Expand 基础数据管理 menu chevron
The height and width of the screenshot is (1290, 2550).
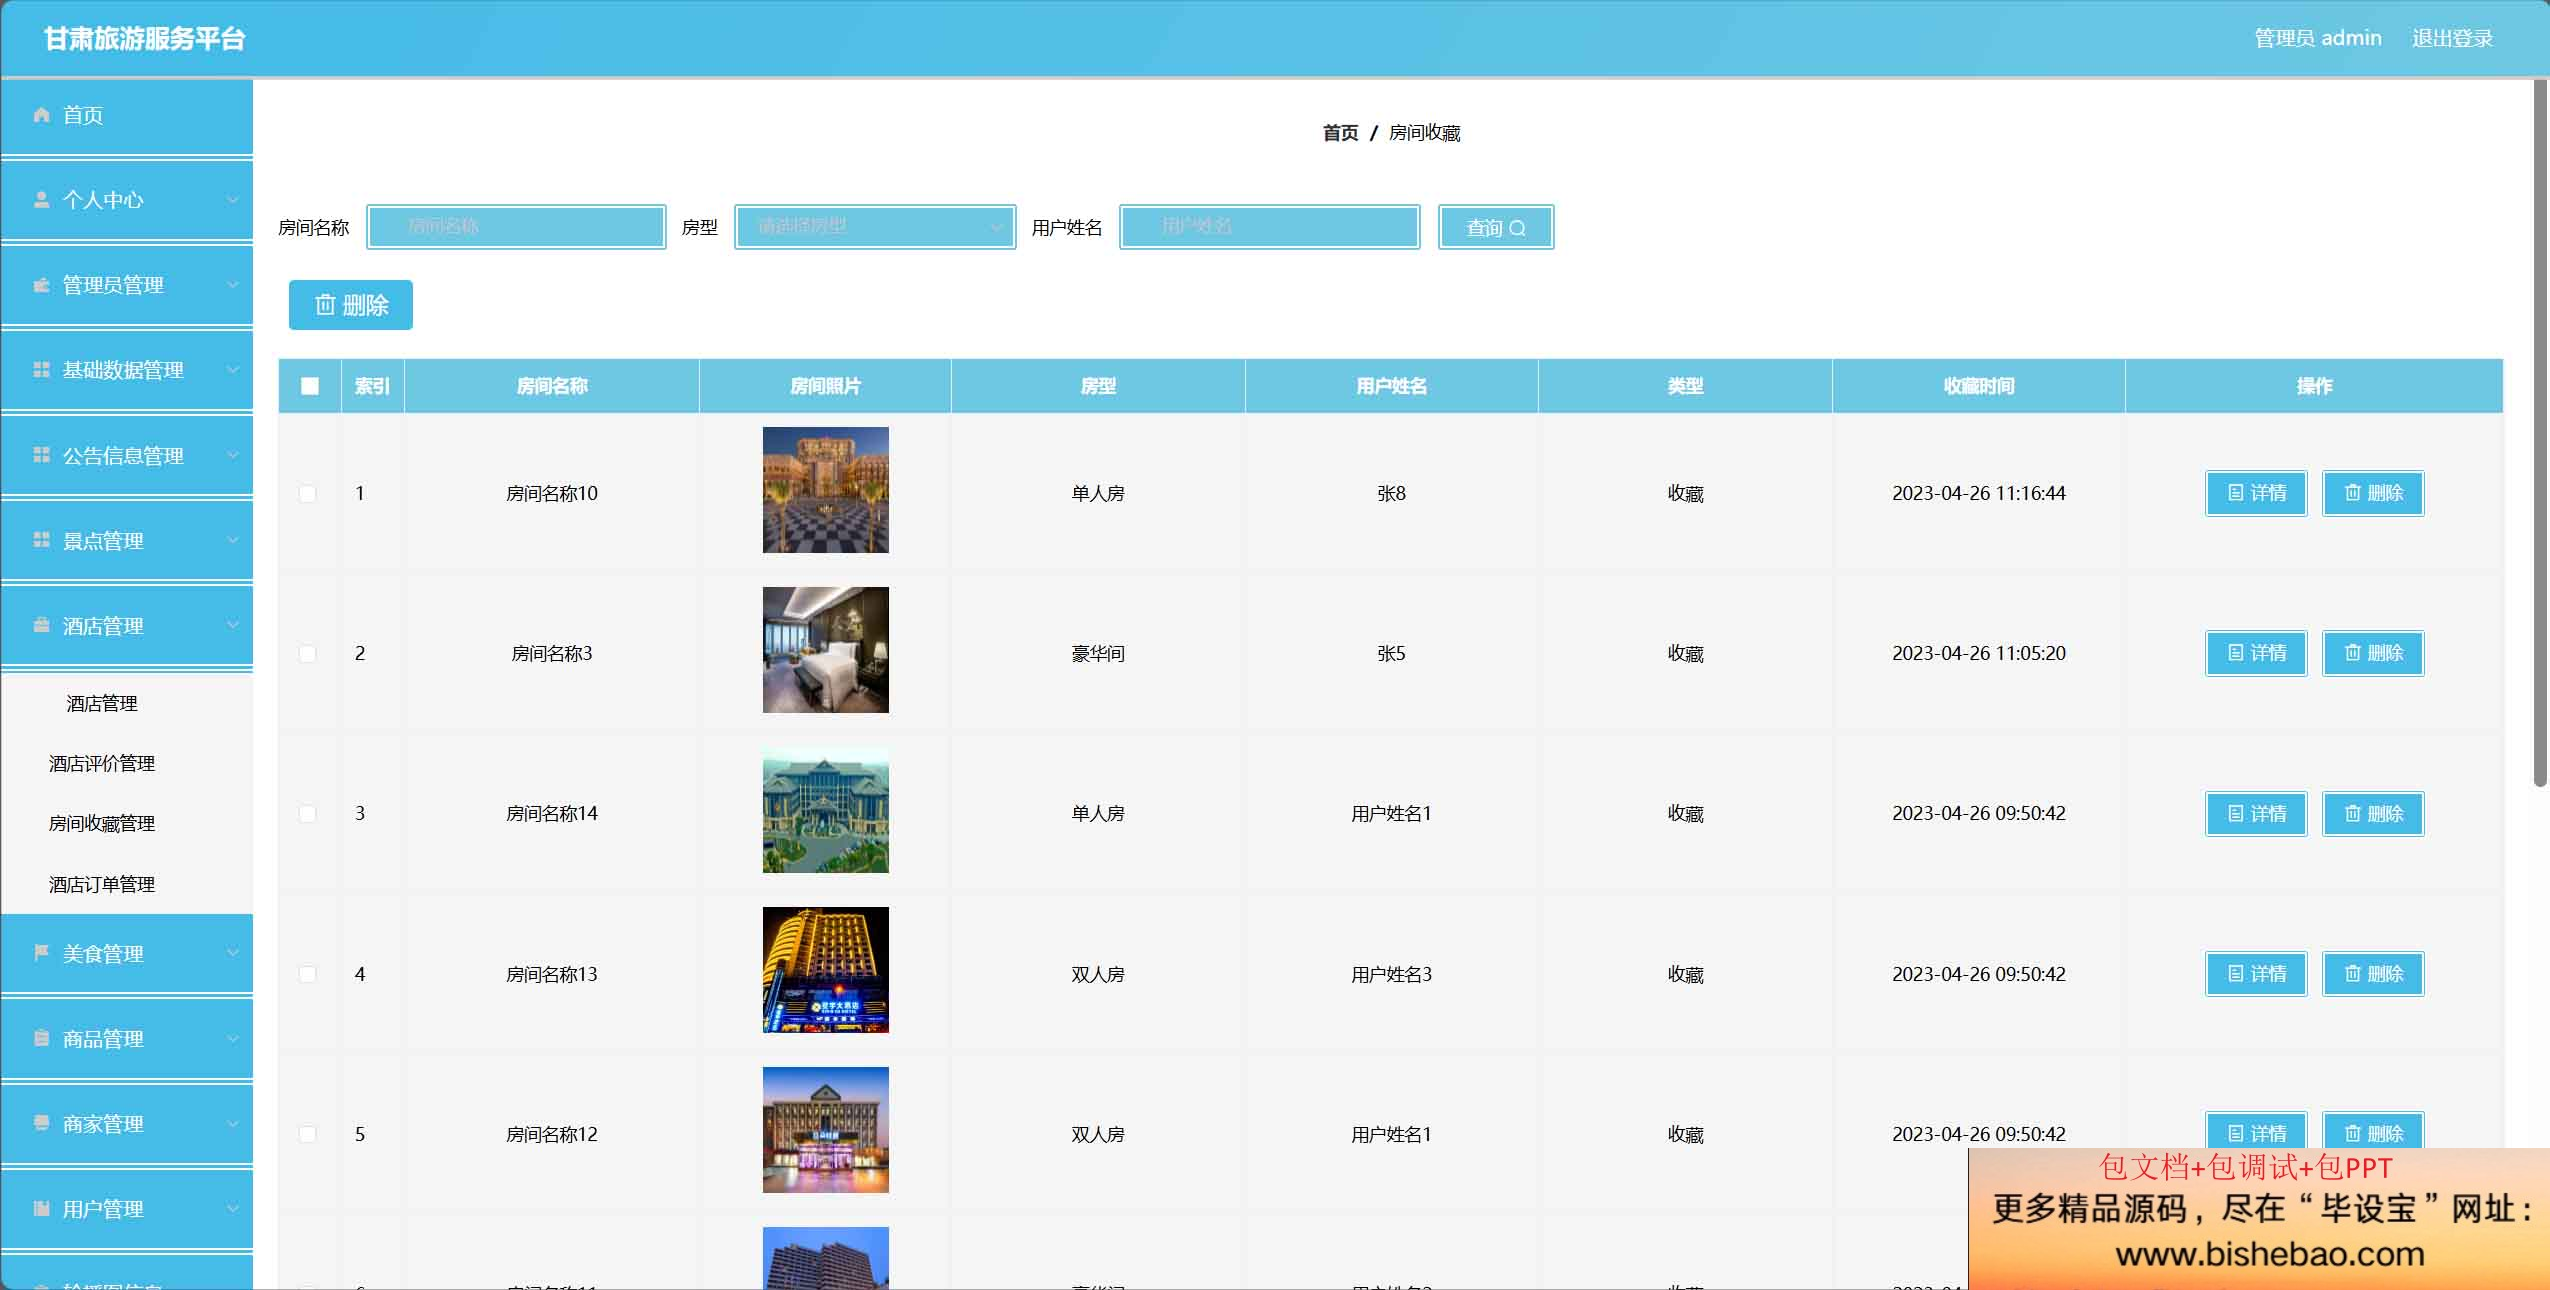[x=232, y=370]
